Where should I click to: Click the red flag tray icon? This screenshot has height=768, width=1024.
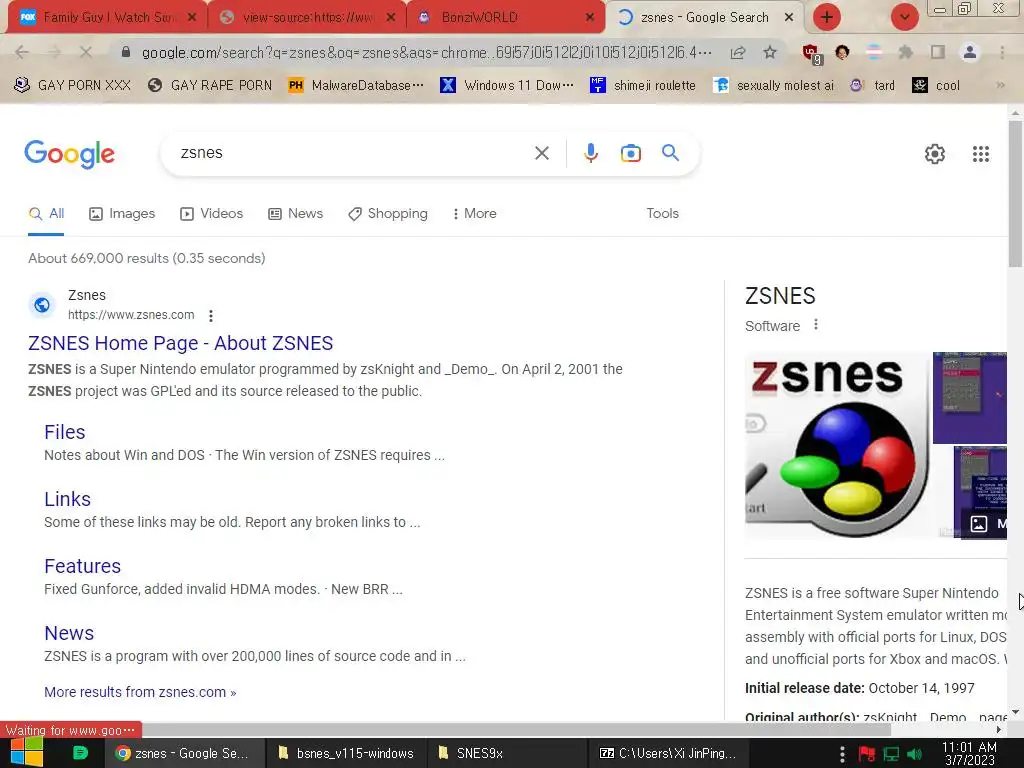point(867,754)
